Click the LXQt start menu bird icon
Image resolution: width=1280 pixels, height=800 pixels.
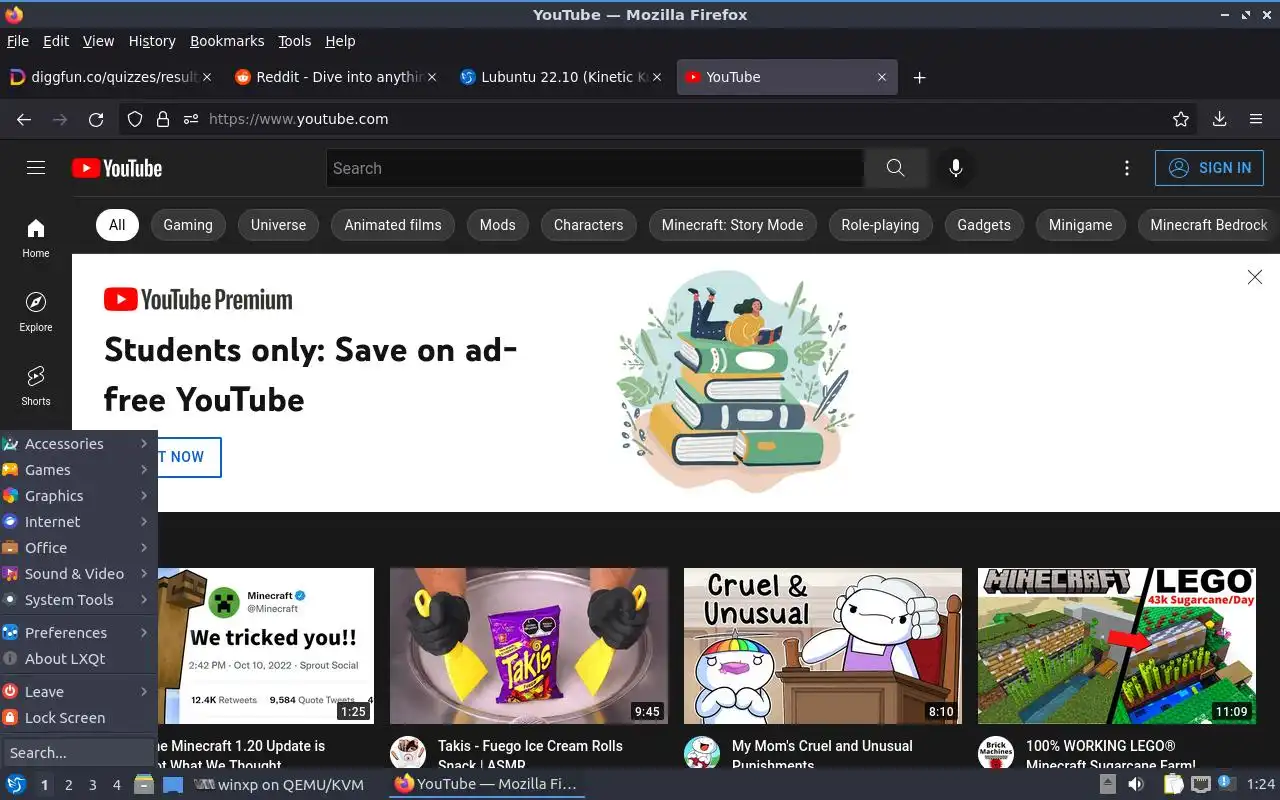(x=16, y=785)
